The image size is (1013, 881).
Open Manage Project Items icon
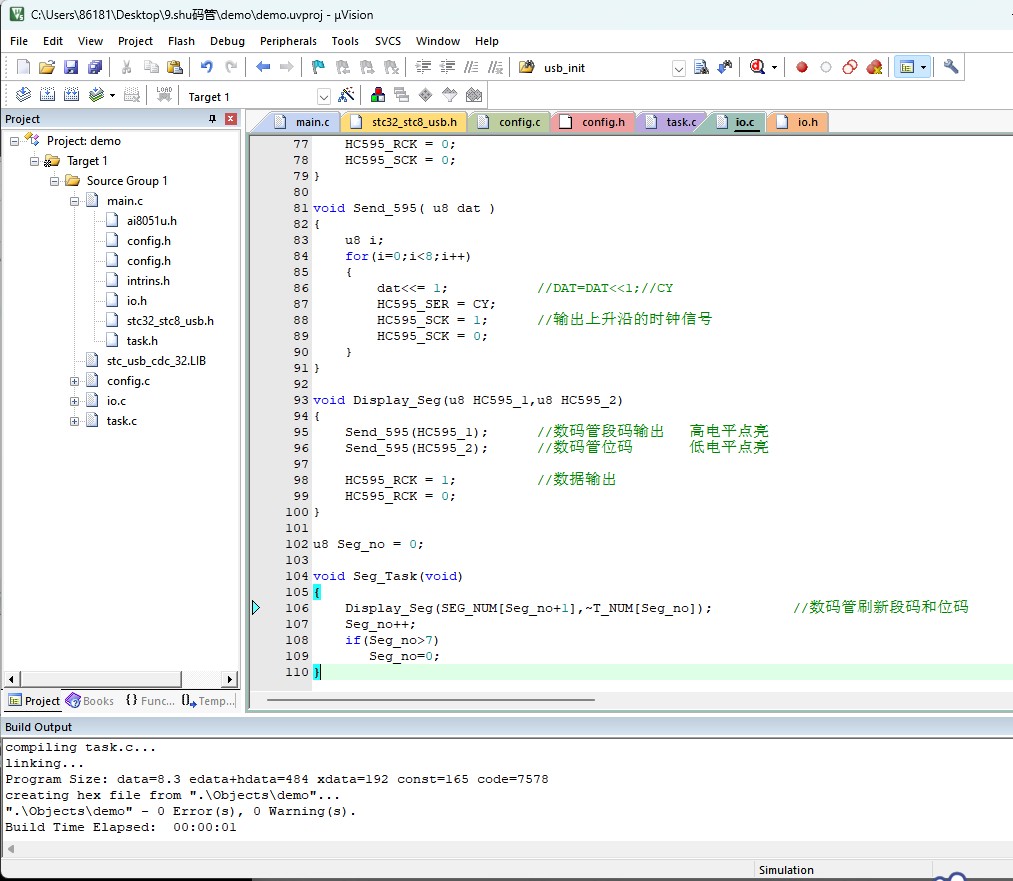pos(378,96)
